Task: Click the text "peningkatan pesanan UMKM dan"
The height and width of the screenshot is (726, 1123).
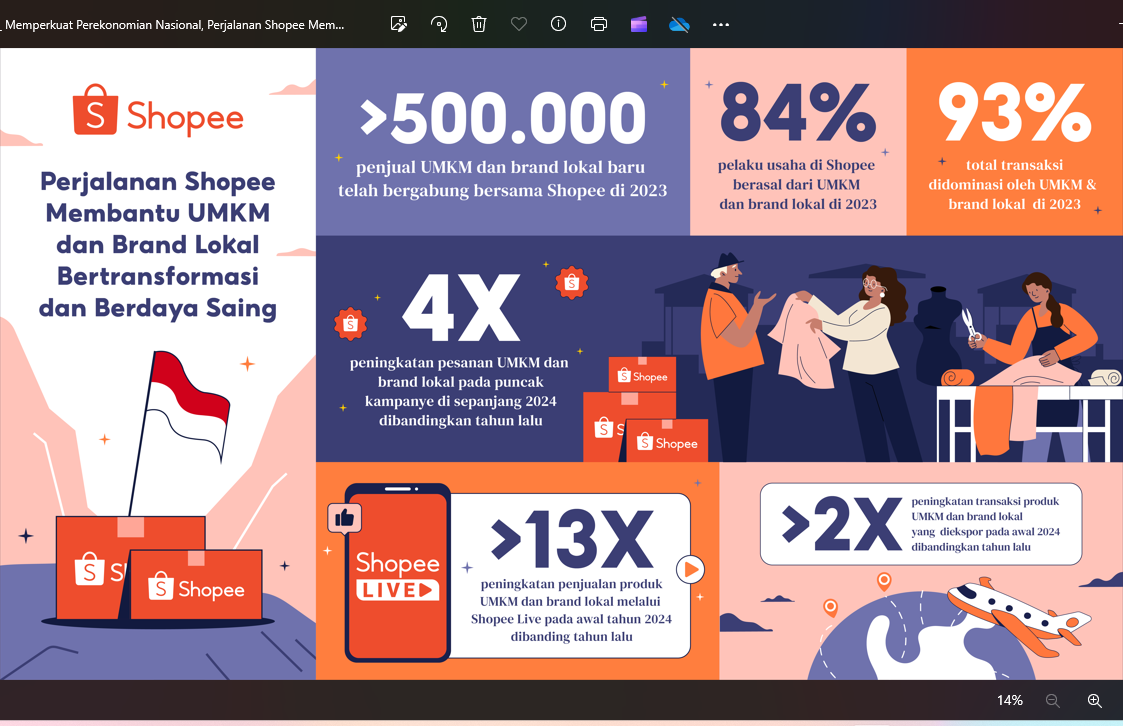Action: point(459,363)
